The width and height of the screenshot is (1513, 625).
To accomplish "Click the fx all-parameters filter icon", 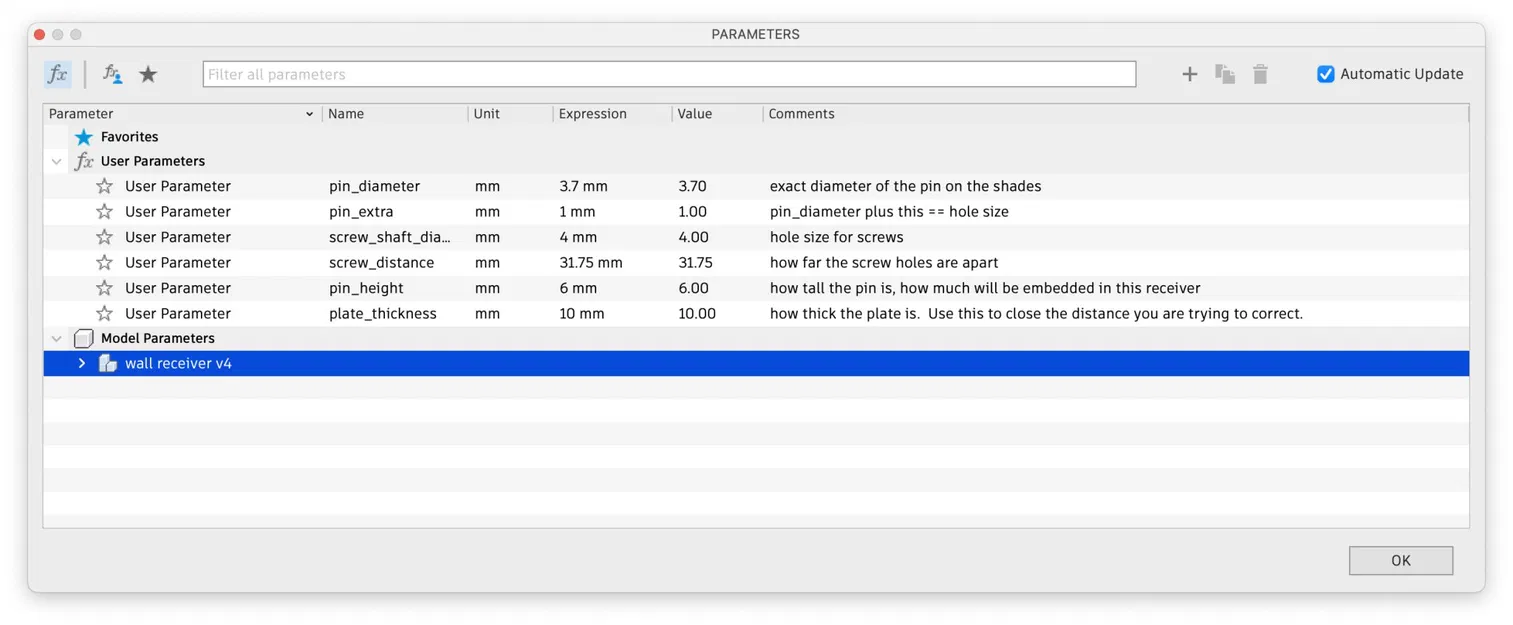I will coord(58,74).
